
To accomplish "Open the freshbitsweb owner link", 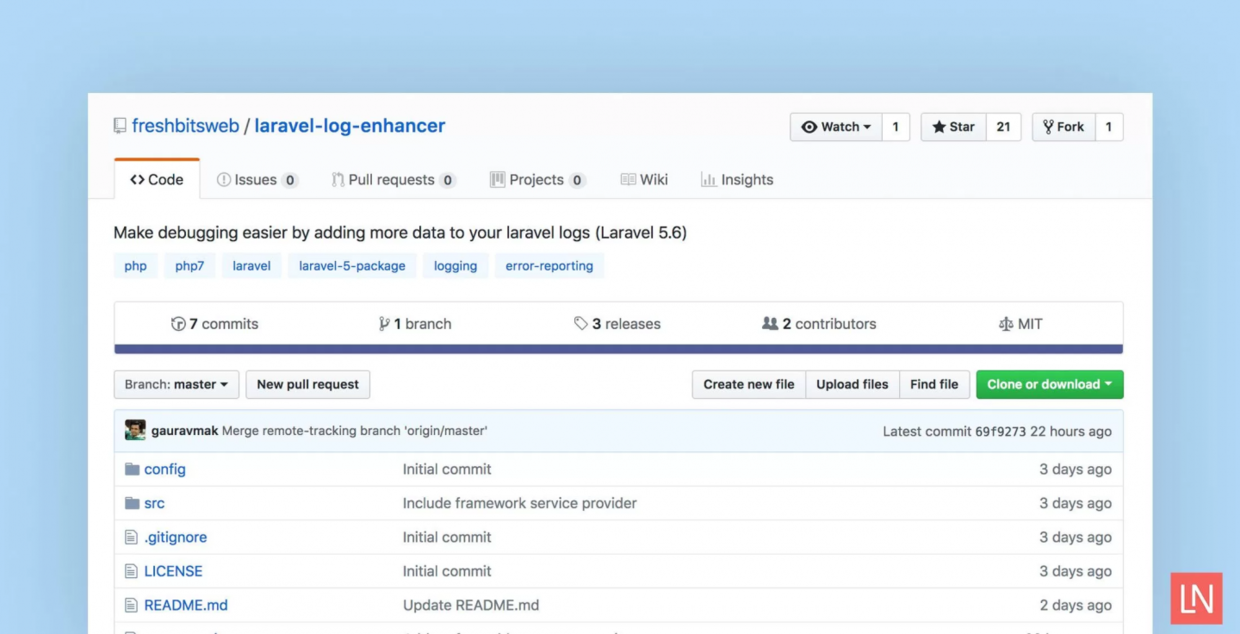I will click(186, 126).
